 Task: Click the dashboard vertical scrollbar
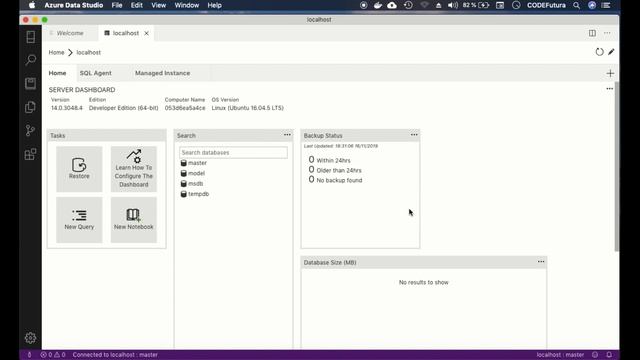617,166
